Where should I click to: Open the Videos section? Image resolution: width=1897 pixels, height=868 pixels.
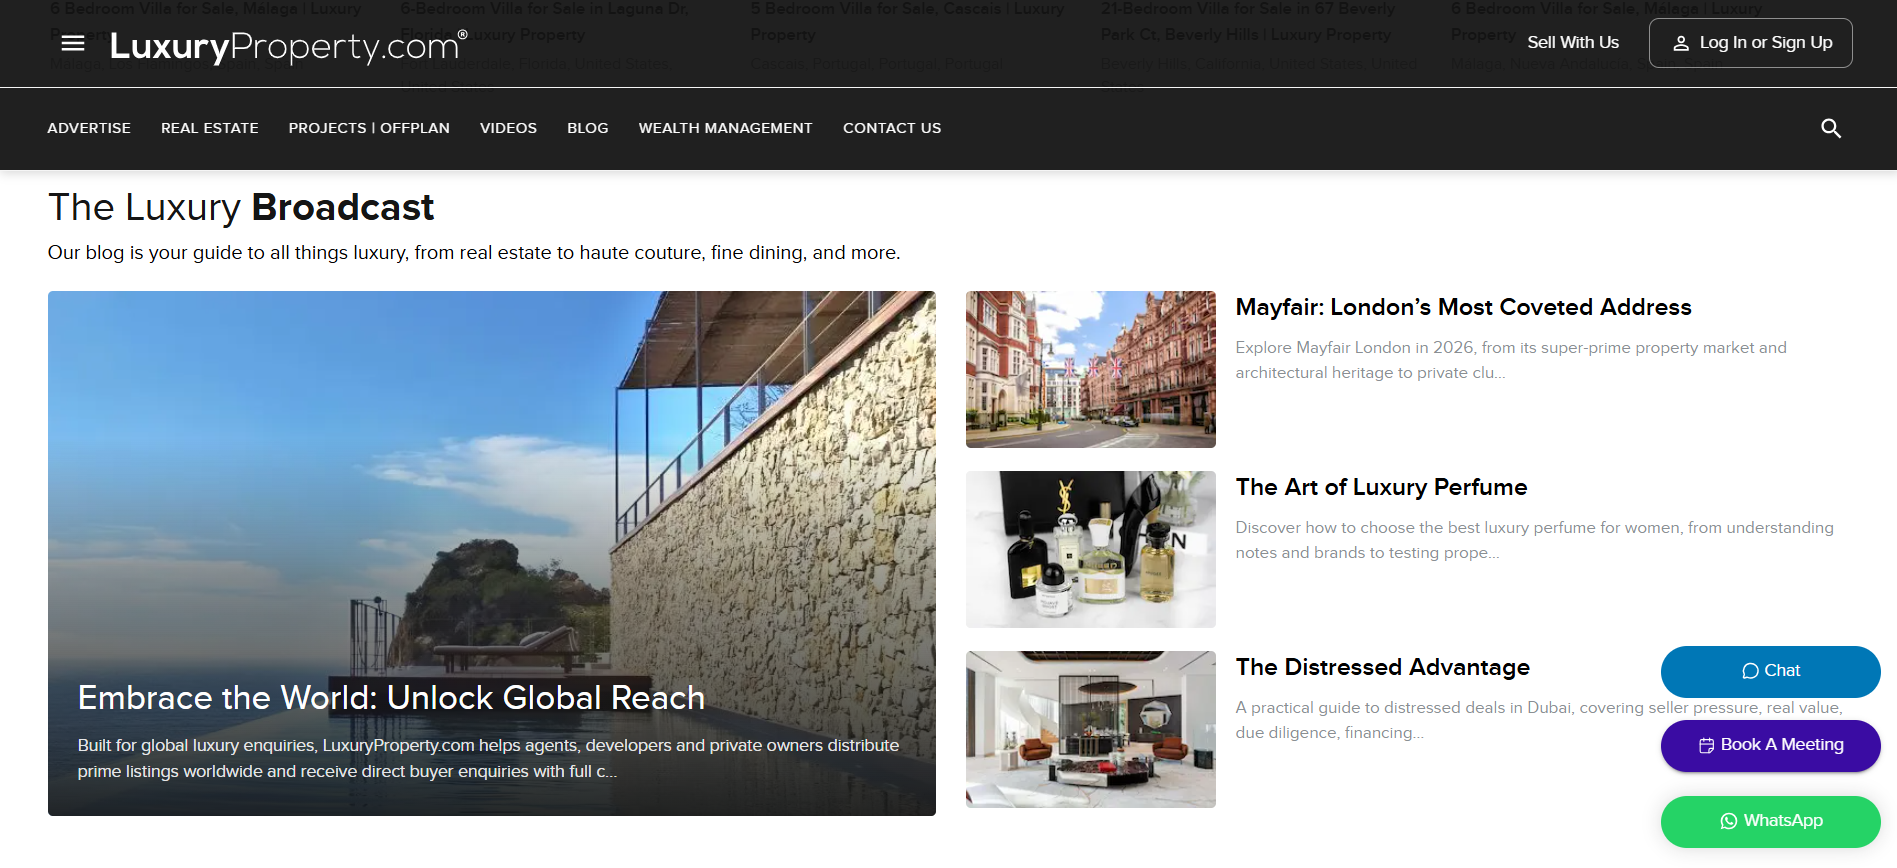point(508,128)
